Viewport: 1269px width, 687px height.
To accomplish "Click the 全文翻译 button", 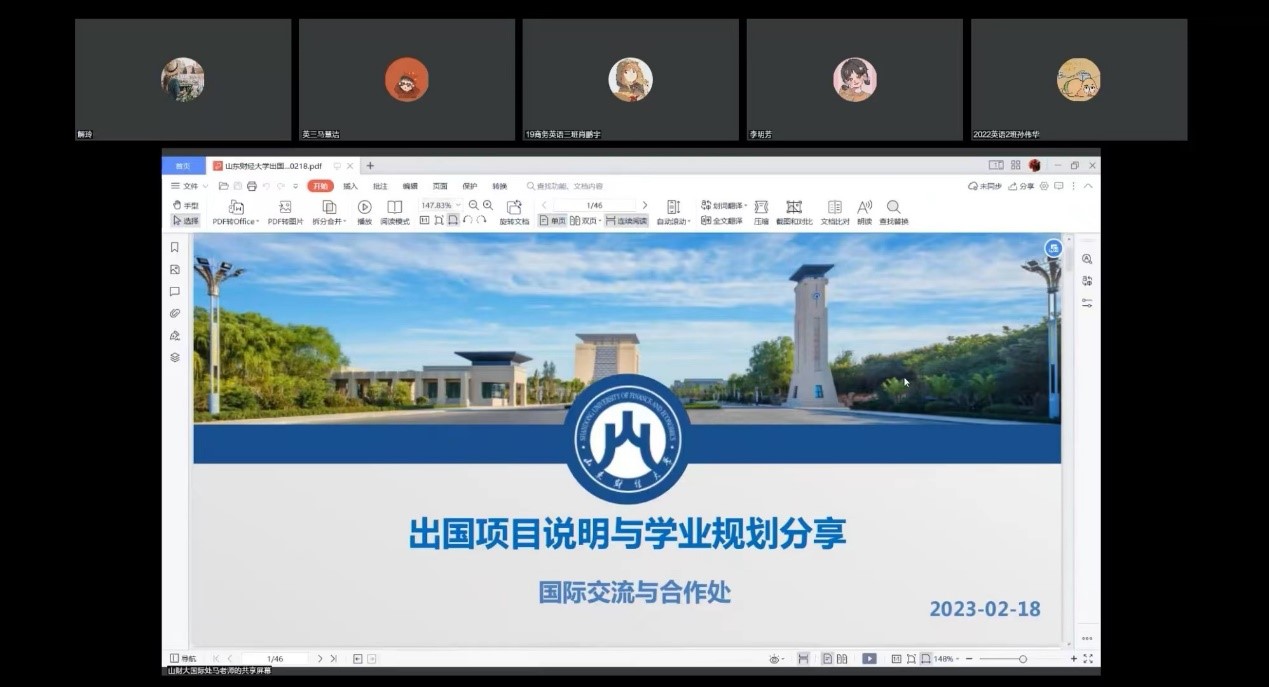I will [x=722, y=221].
